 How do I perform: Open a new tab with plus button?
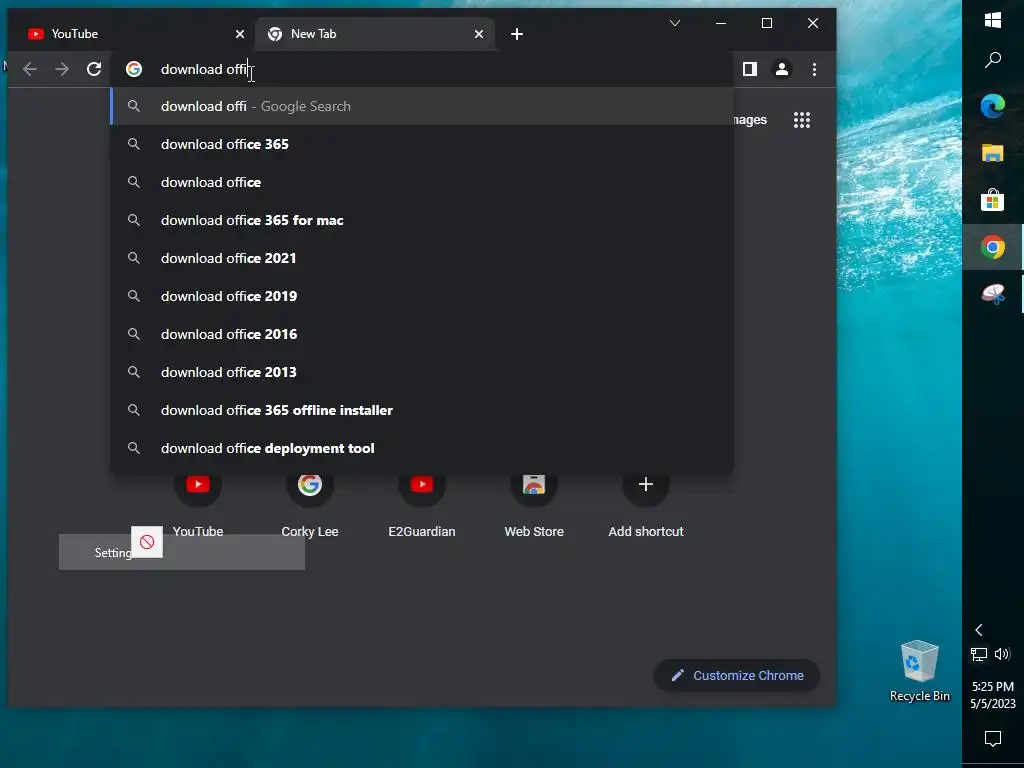517,34
